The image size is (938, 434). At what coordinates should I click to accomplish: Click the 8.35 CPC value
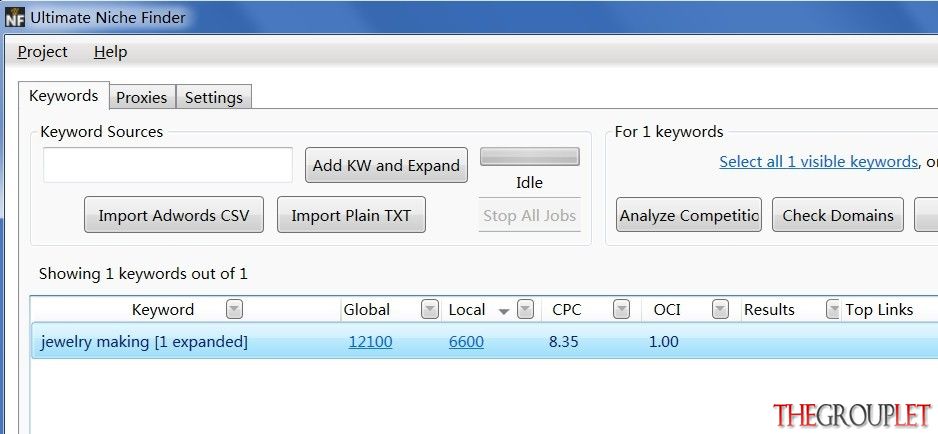(x=564, y=342)
